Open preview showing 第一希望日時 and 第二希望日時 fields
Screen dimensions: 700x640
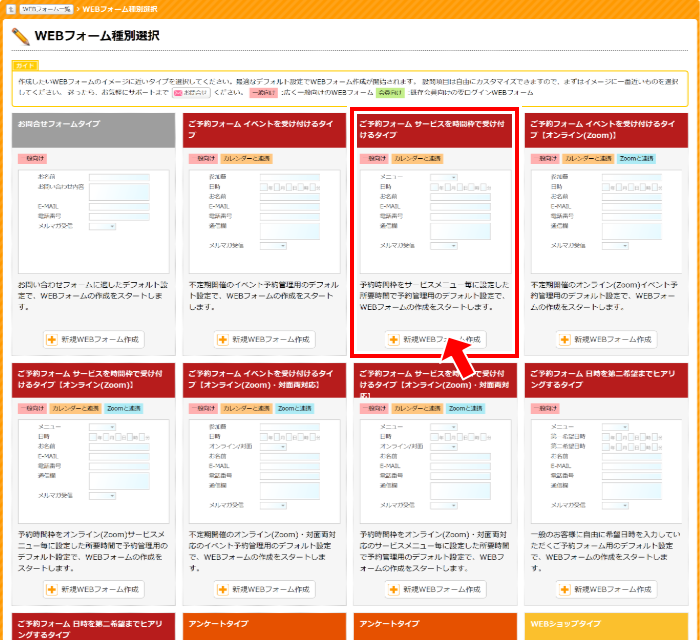pos(607,471)
